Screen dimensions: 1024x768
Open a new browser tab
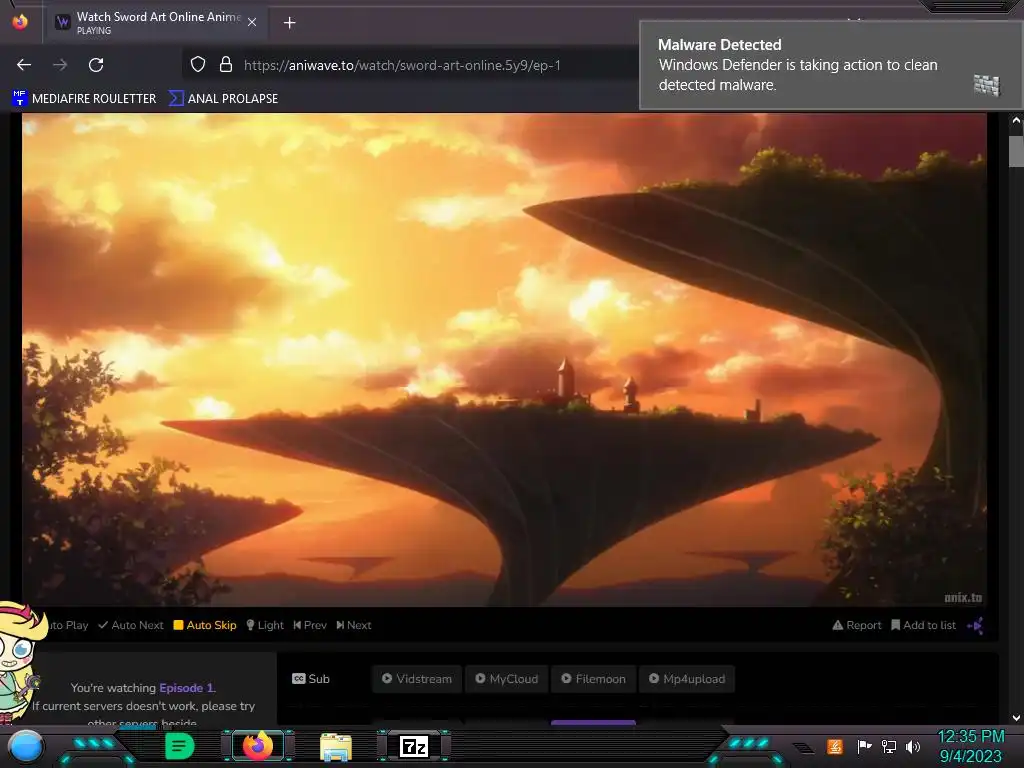click(x=289, y=23)
